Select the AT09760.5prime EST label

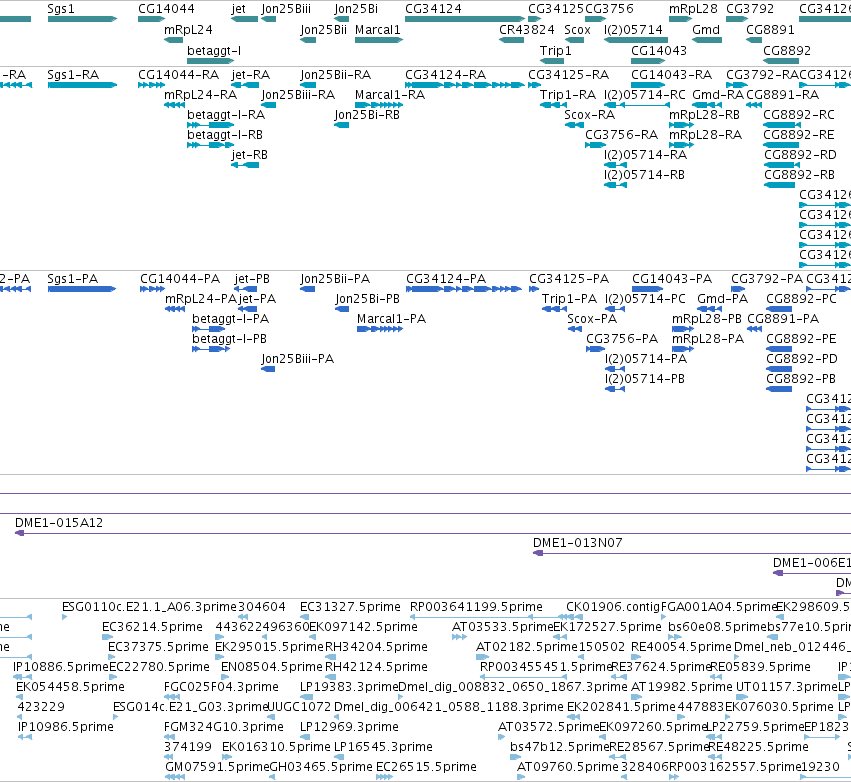[x=568, y=766]
